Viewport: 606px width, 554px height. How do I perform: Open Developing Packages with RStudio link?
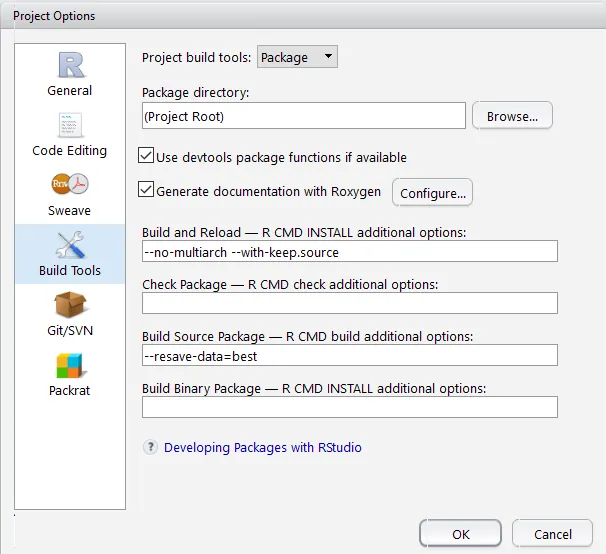(x=263, y=447)
